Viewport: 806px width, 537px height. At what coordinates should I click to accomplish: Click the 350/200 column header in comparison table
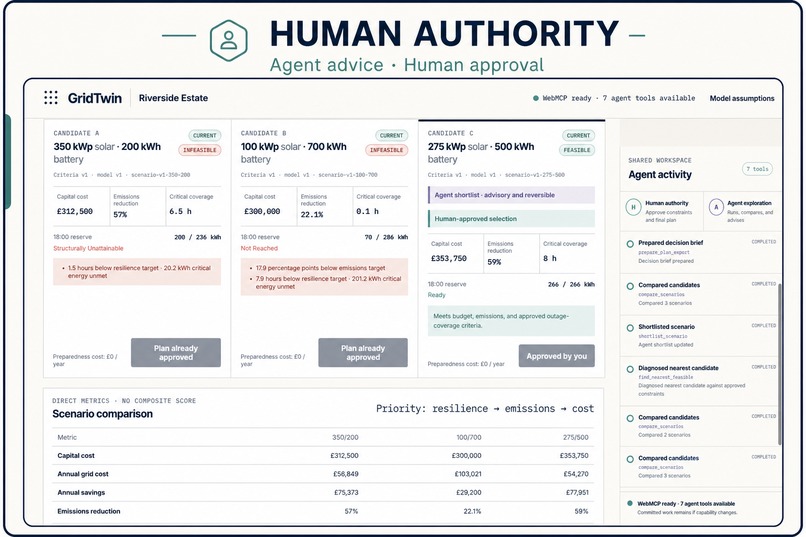345,437
